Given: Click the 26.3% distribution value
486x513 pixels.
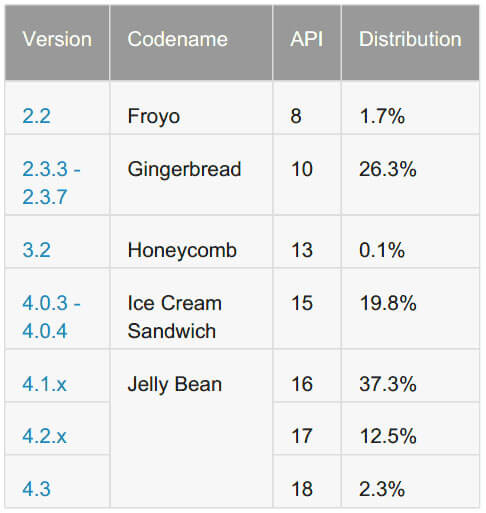Looking at the screenshot, I should coord(388,169).
